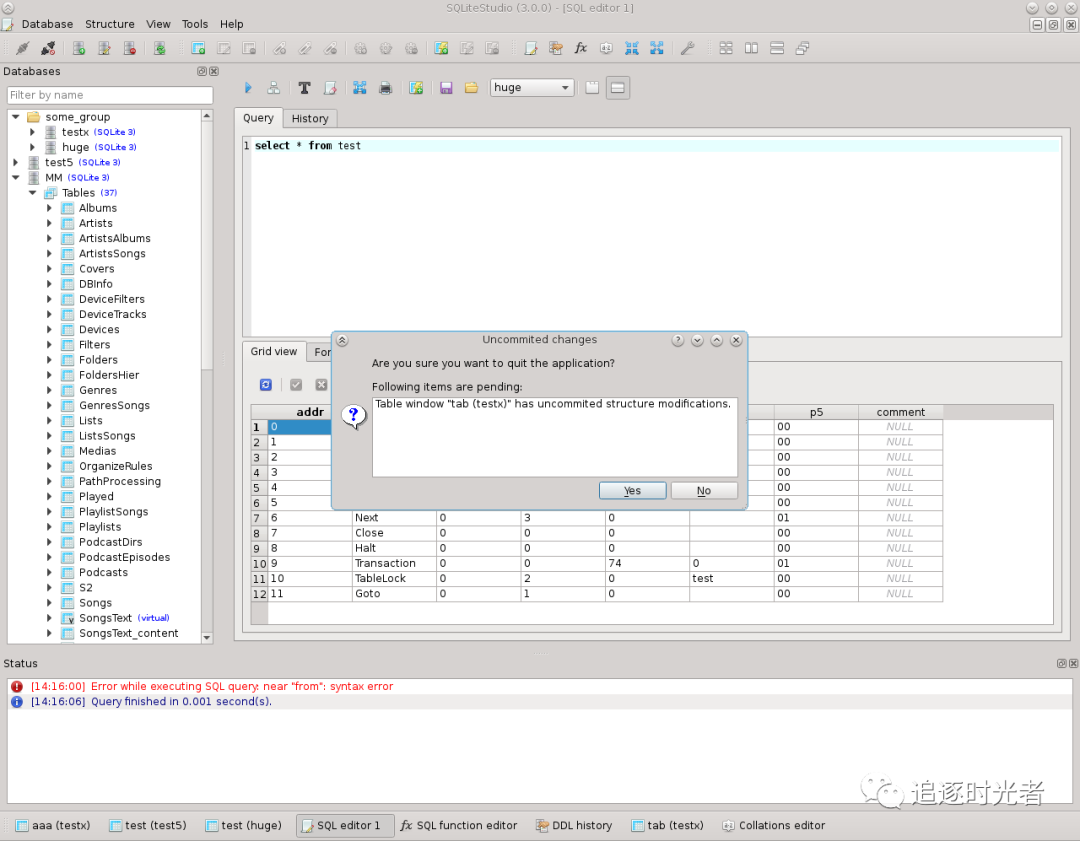
Task: Execute query with the blue play icon
Action: pyautogui.click(x=249, y=87)
